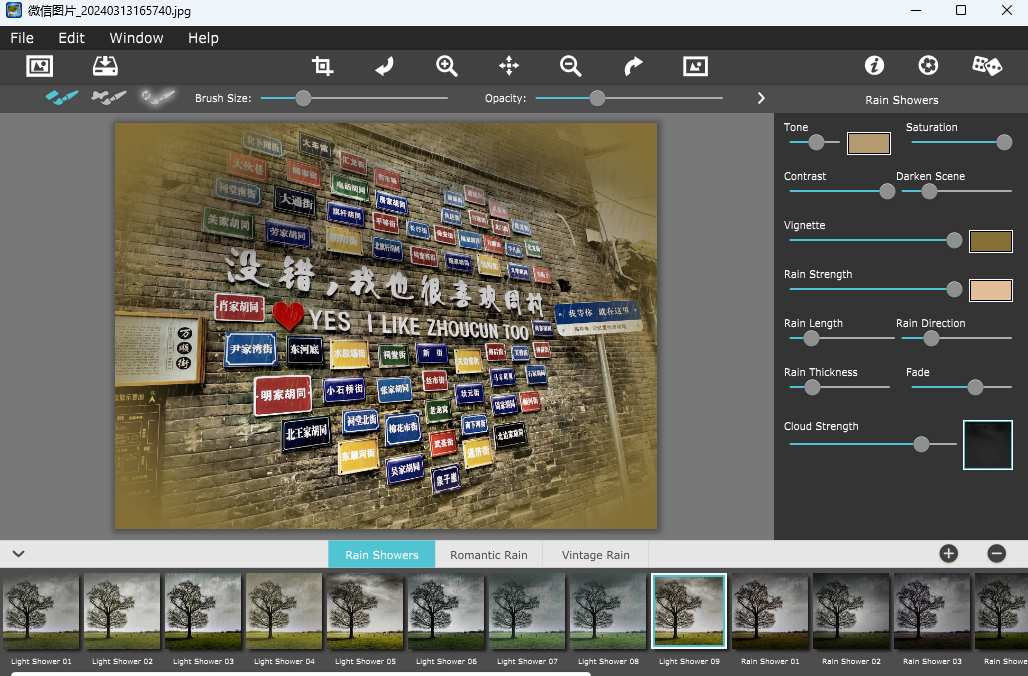Collapse the presets panel with down chevron

[18, 553]
